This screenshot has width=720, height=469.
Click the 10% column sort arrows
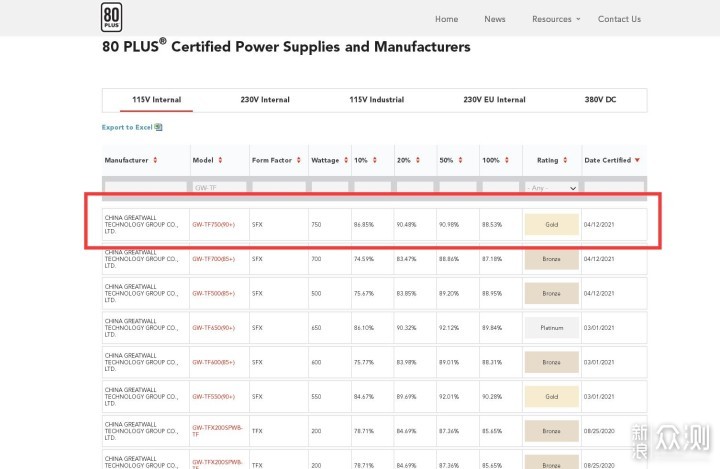tap(375, 160)
